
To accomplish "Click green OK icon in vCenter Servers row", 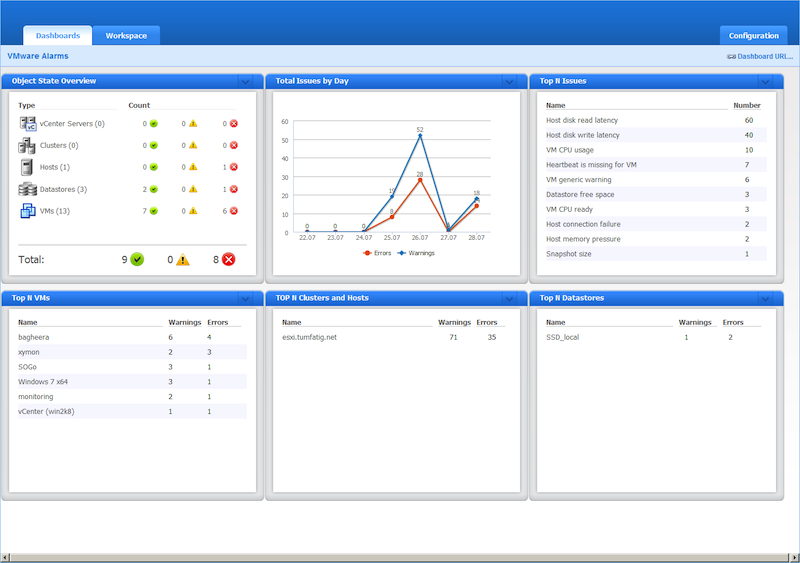I will pos(154,124).
